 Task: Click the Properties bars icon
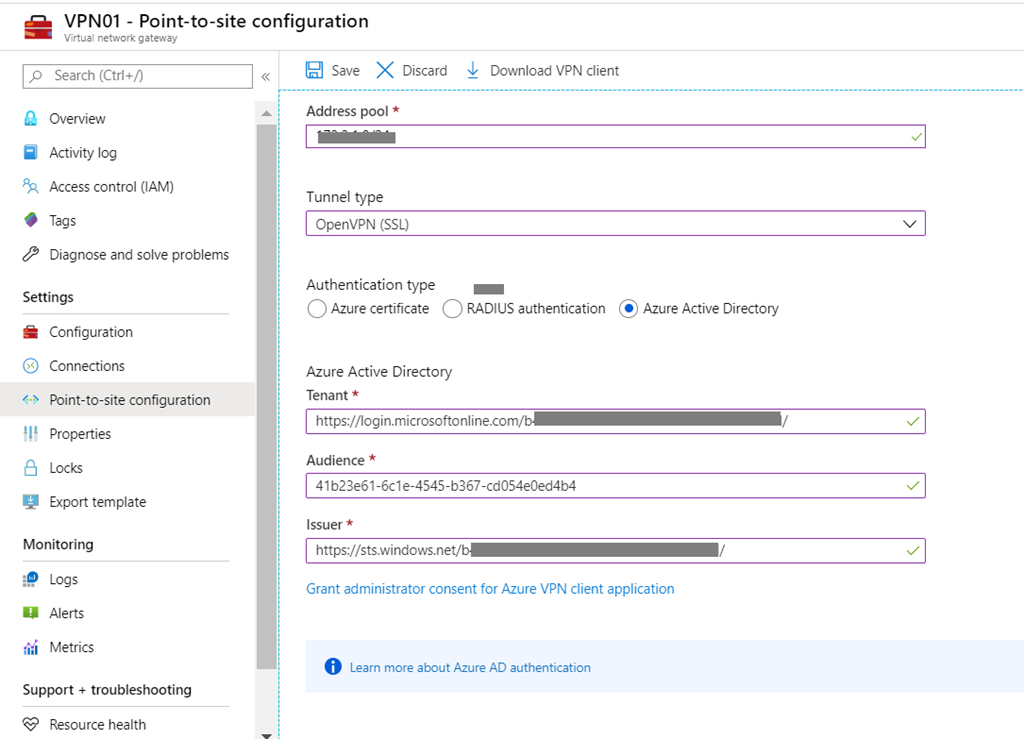pos(31,433)
